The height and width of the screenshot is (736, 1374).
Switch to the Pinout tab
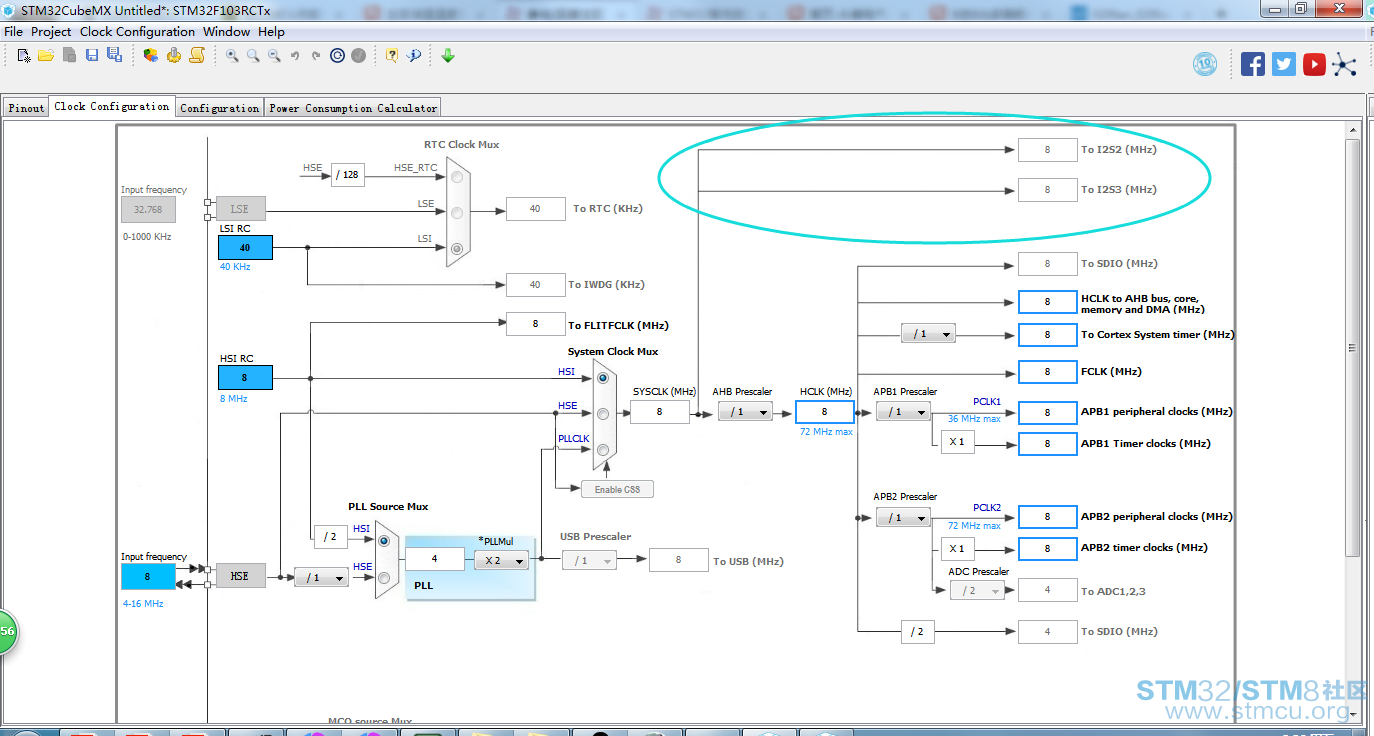pyautogui.click(x=26, y=108)
